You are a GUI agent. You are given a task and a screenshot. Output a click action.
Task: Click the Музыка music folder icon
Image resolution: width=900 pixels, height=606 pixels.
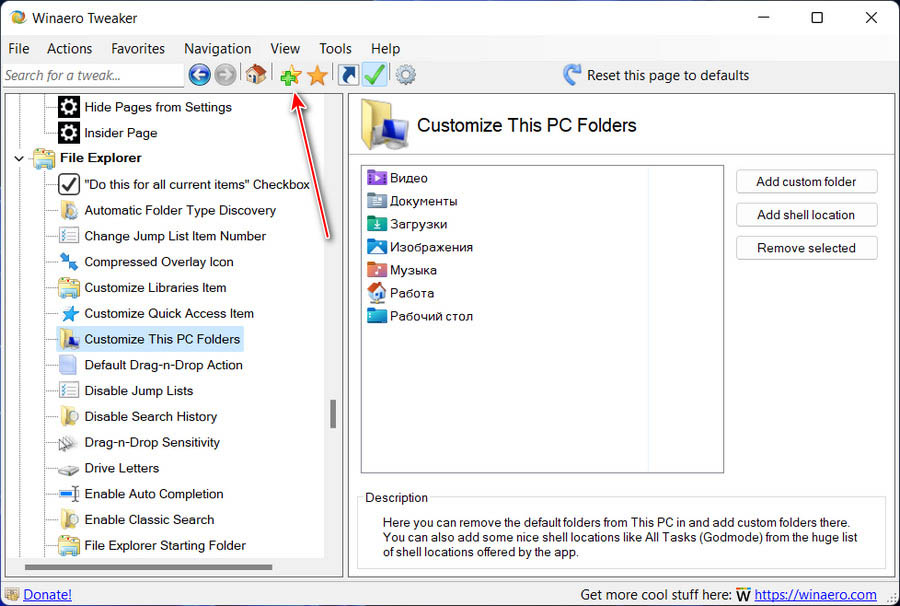(377, 270)
